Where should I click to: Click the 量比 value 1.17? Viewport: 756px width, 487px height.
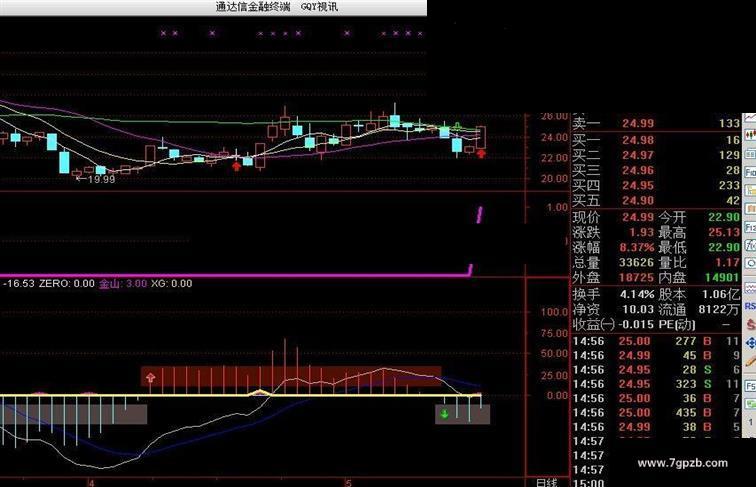point(728,262)
